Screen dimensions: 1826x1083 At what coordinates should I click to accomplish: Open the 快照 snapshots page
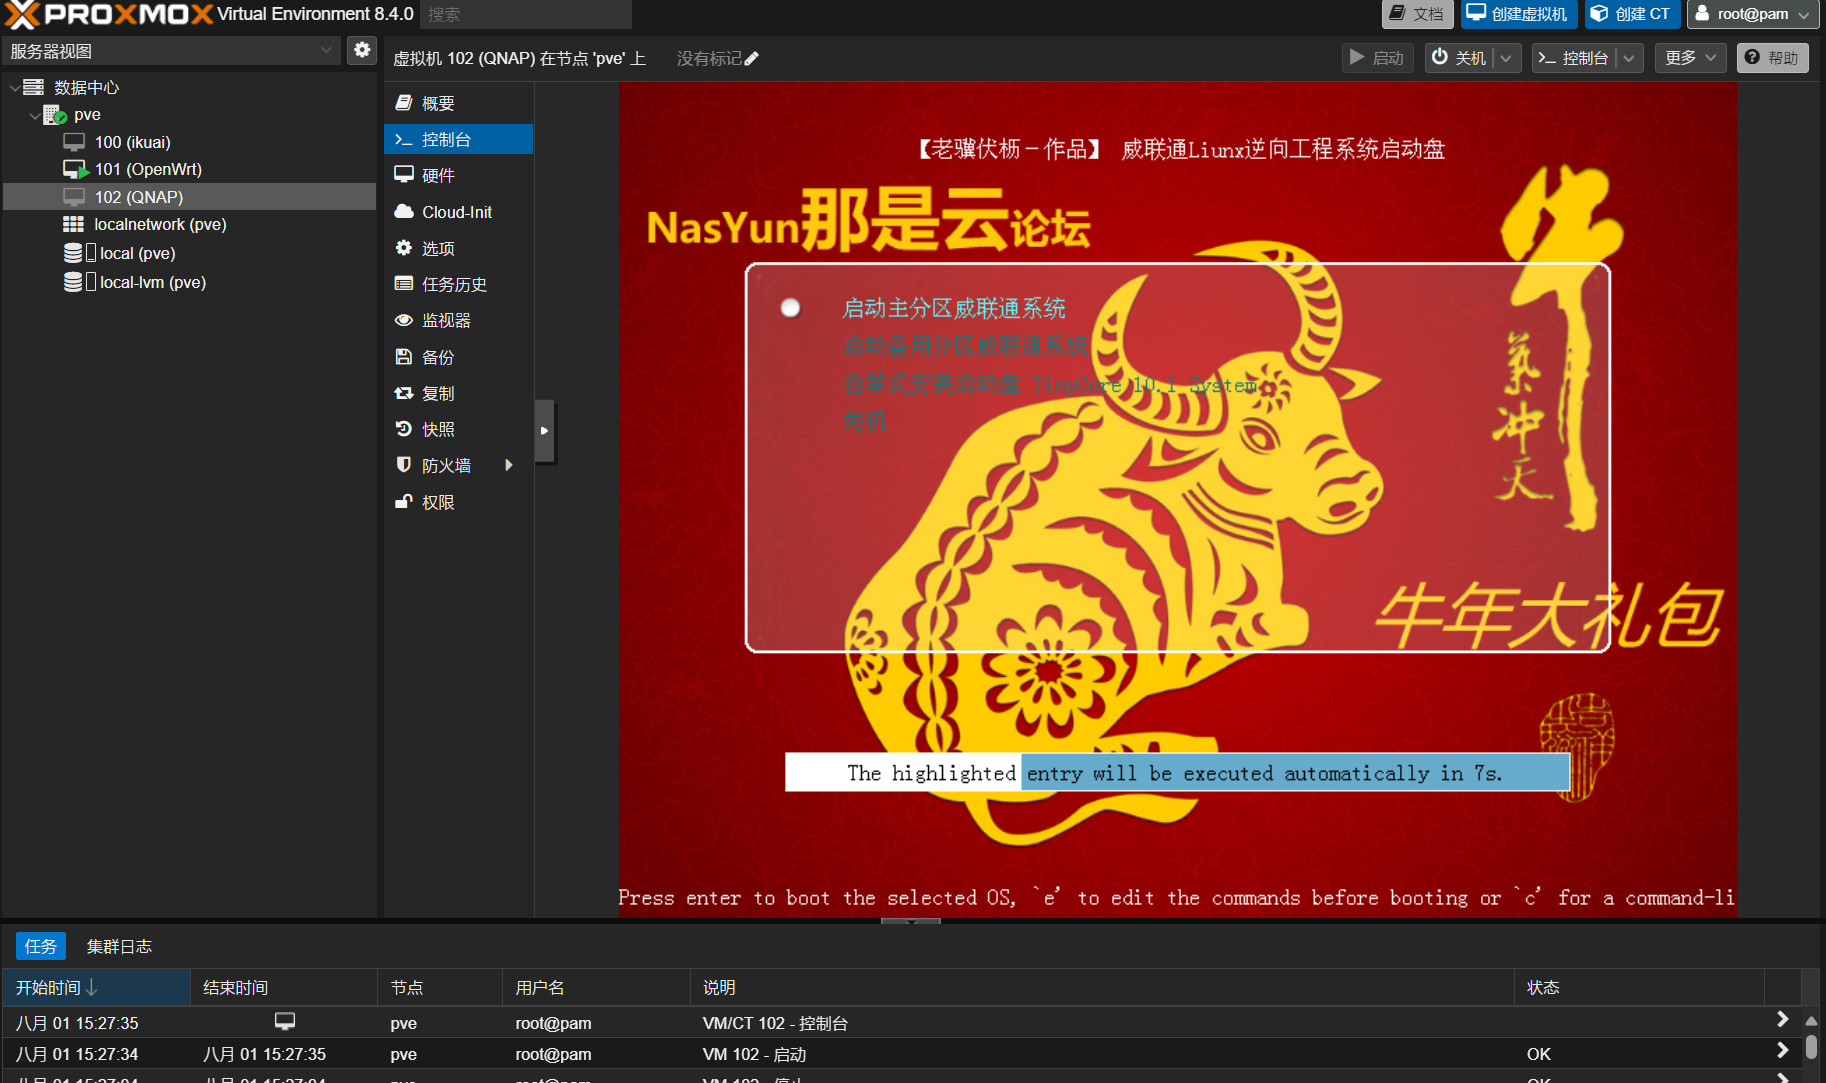point(458,429)
